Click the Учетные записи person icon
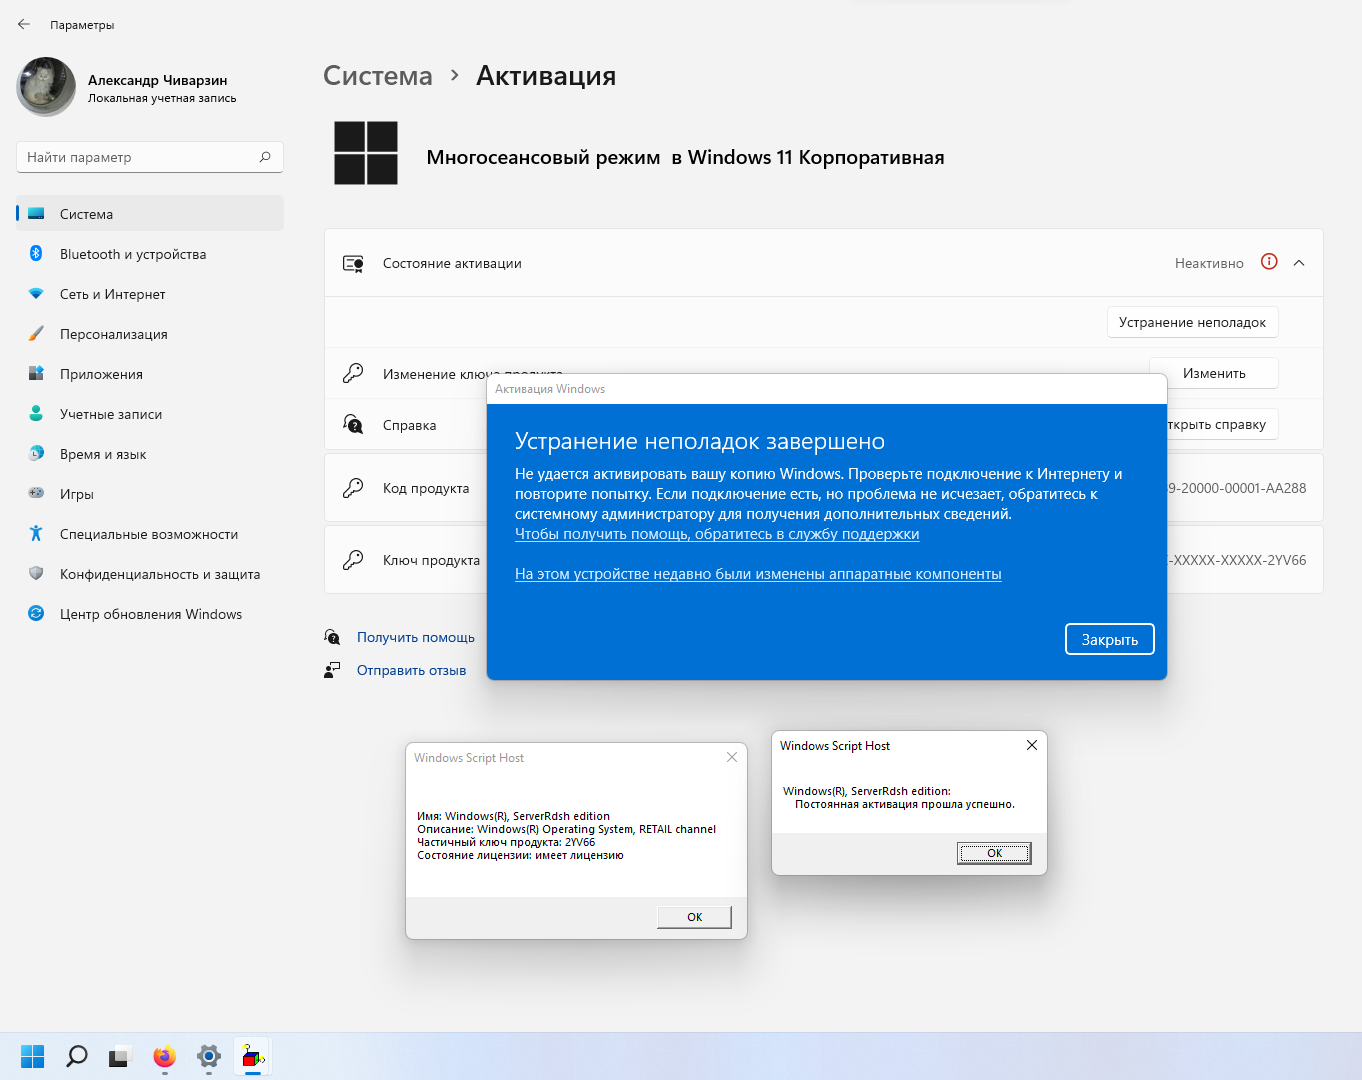Screen dimensions: 1362x1080 [36, 413]
